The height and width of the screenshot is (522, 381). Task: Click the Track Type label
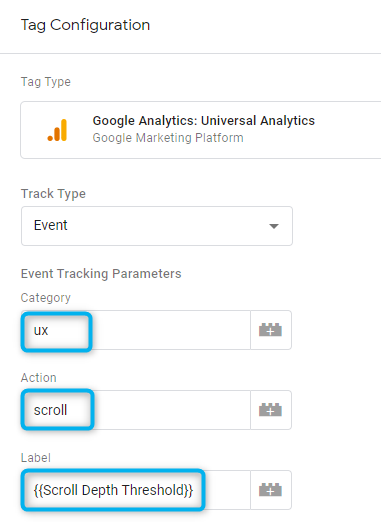click(53, 194)
